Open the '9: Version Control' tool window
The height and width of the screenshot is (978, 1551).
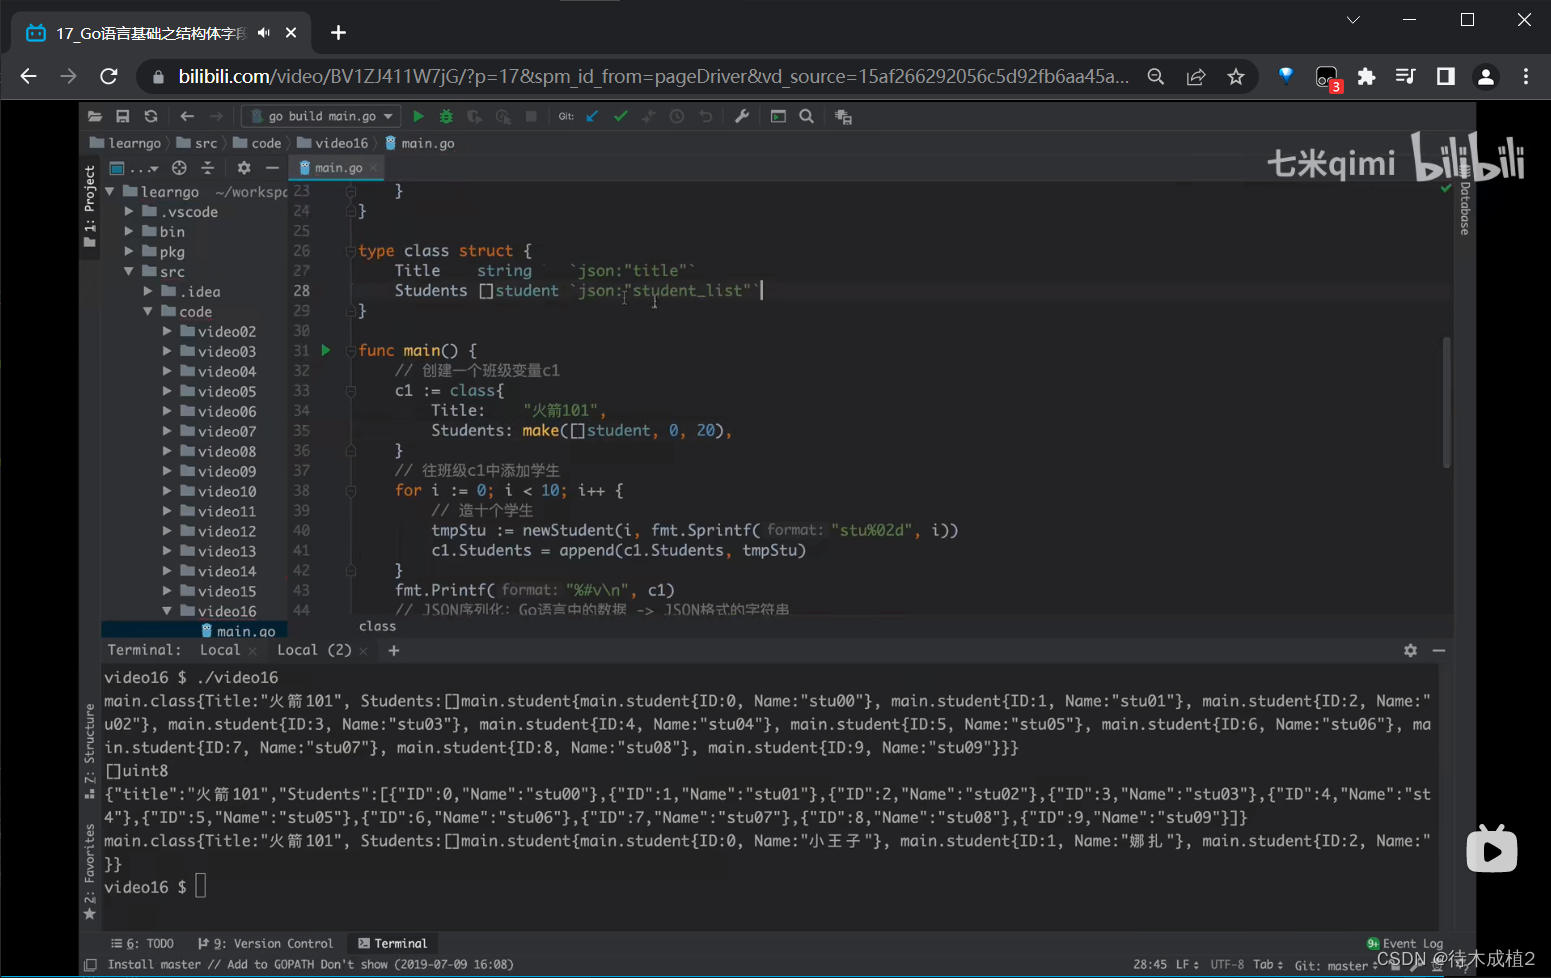coord(265,943)
